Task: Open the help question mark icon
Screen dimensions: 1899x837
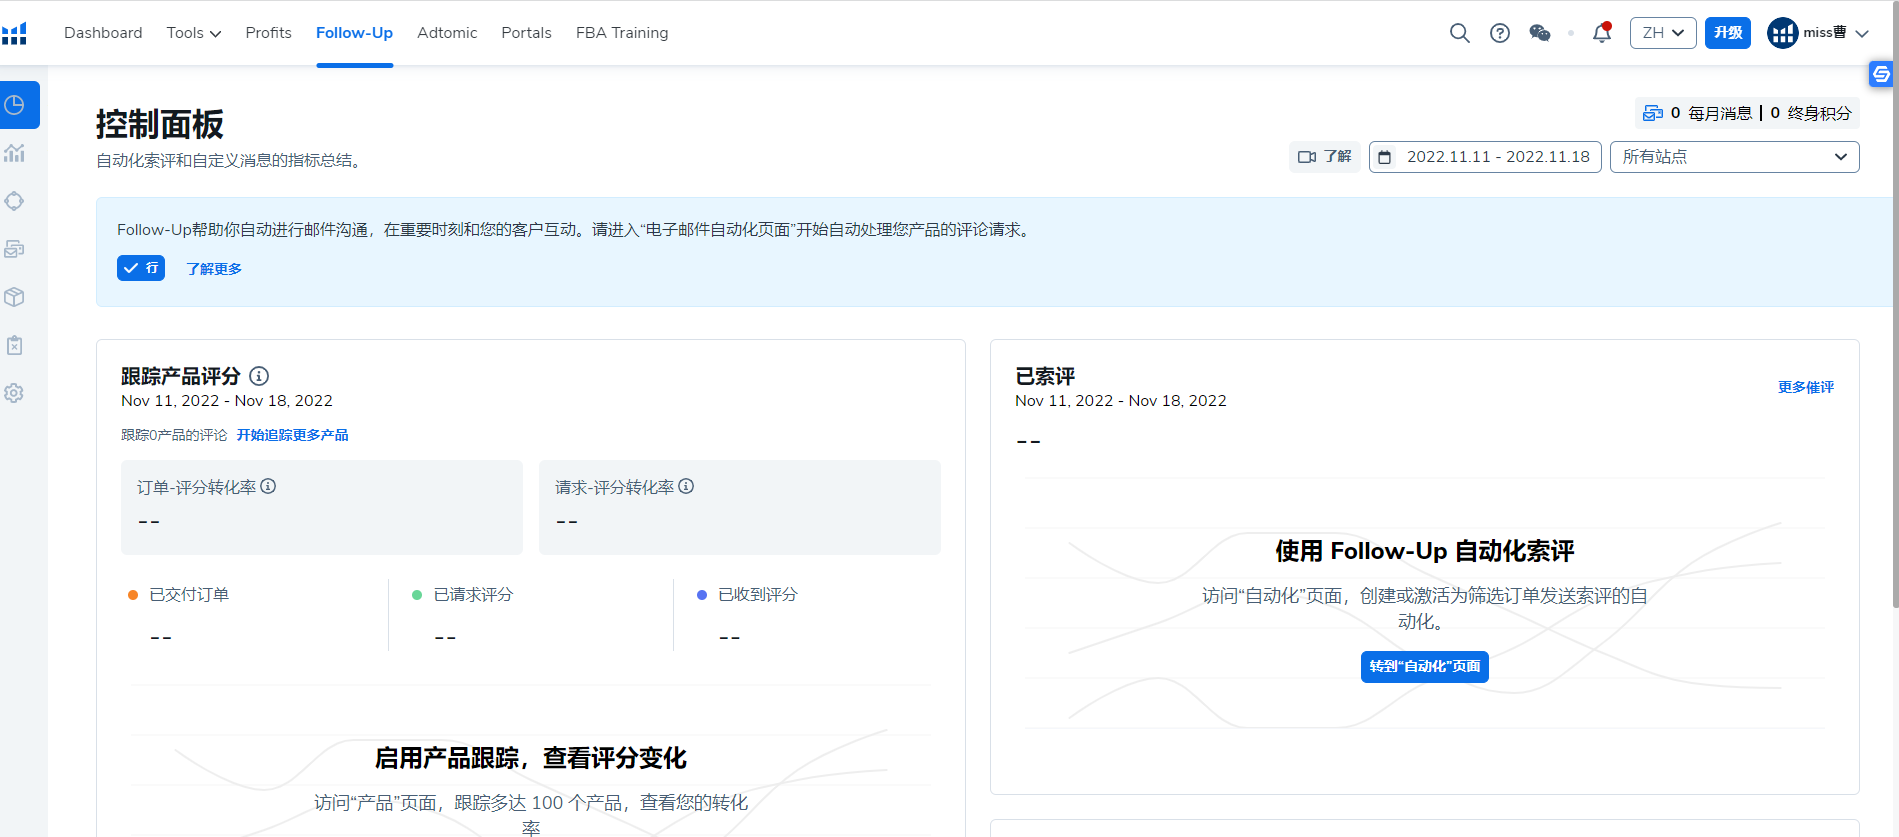Action: tap(1499, 33)
